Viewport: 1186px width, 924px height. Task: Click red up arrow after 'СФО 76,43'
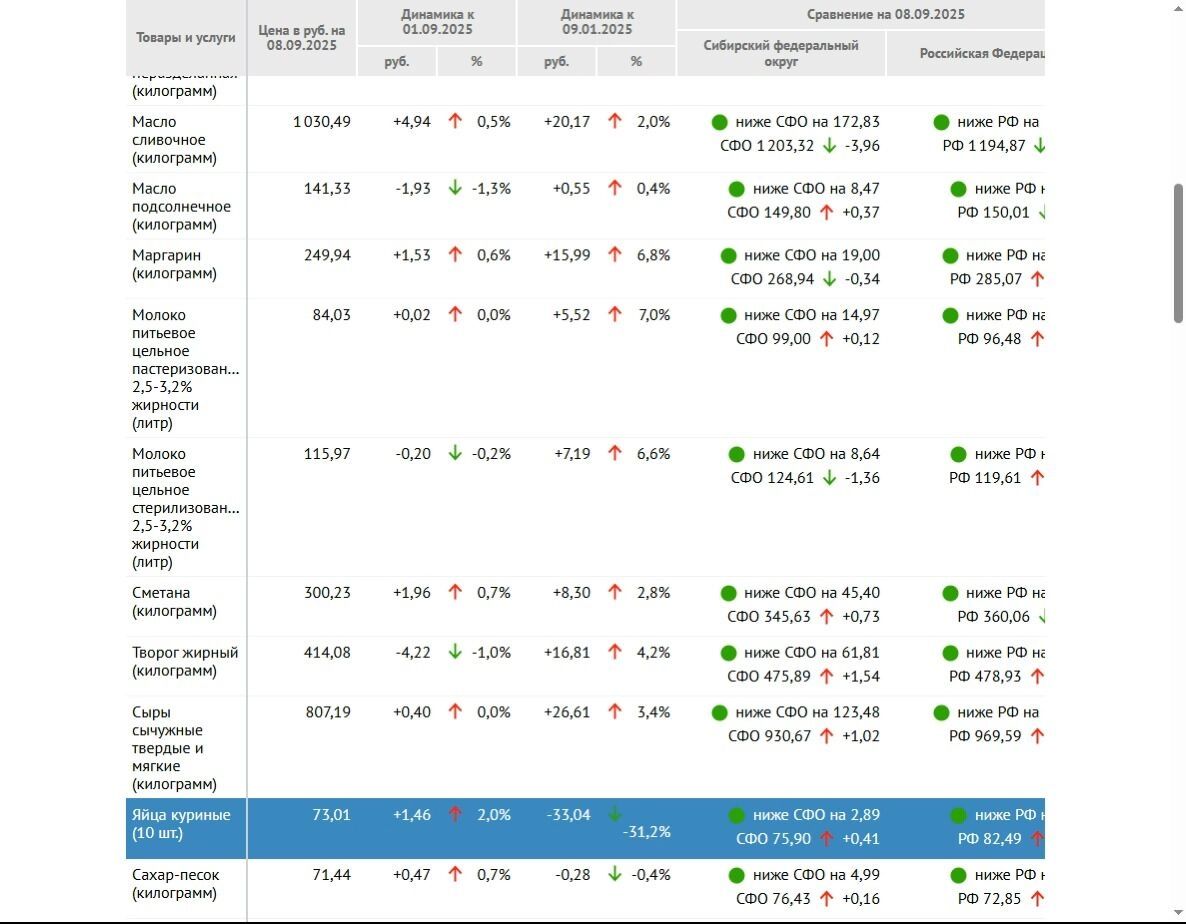pos(826,898)
